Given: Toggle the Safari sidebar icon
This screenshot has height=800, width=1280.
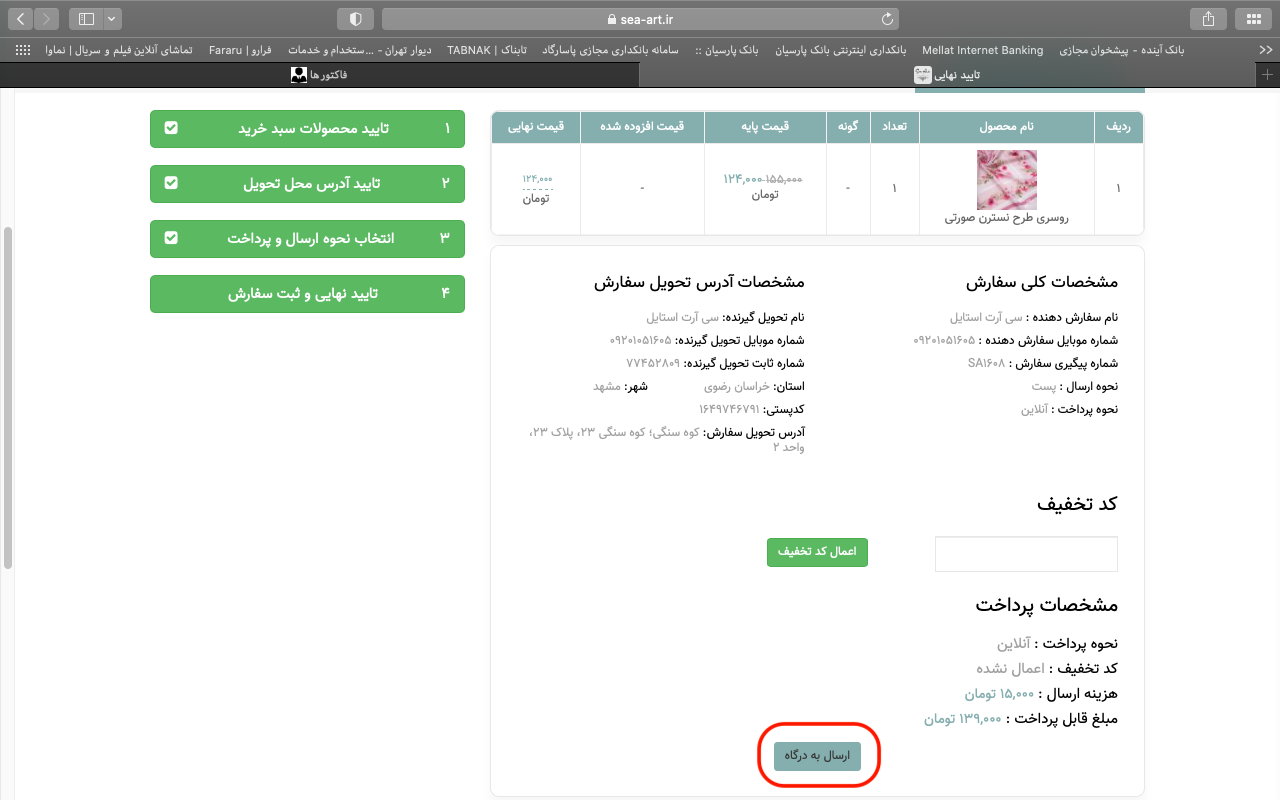Looking at the screenshot, I should [x=86, y=19].
